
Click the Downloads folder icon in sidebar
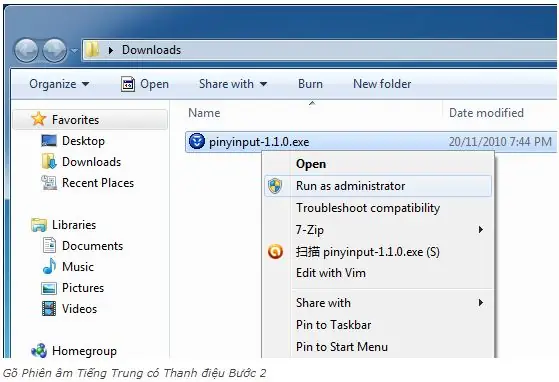(x=49, y=161)
